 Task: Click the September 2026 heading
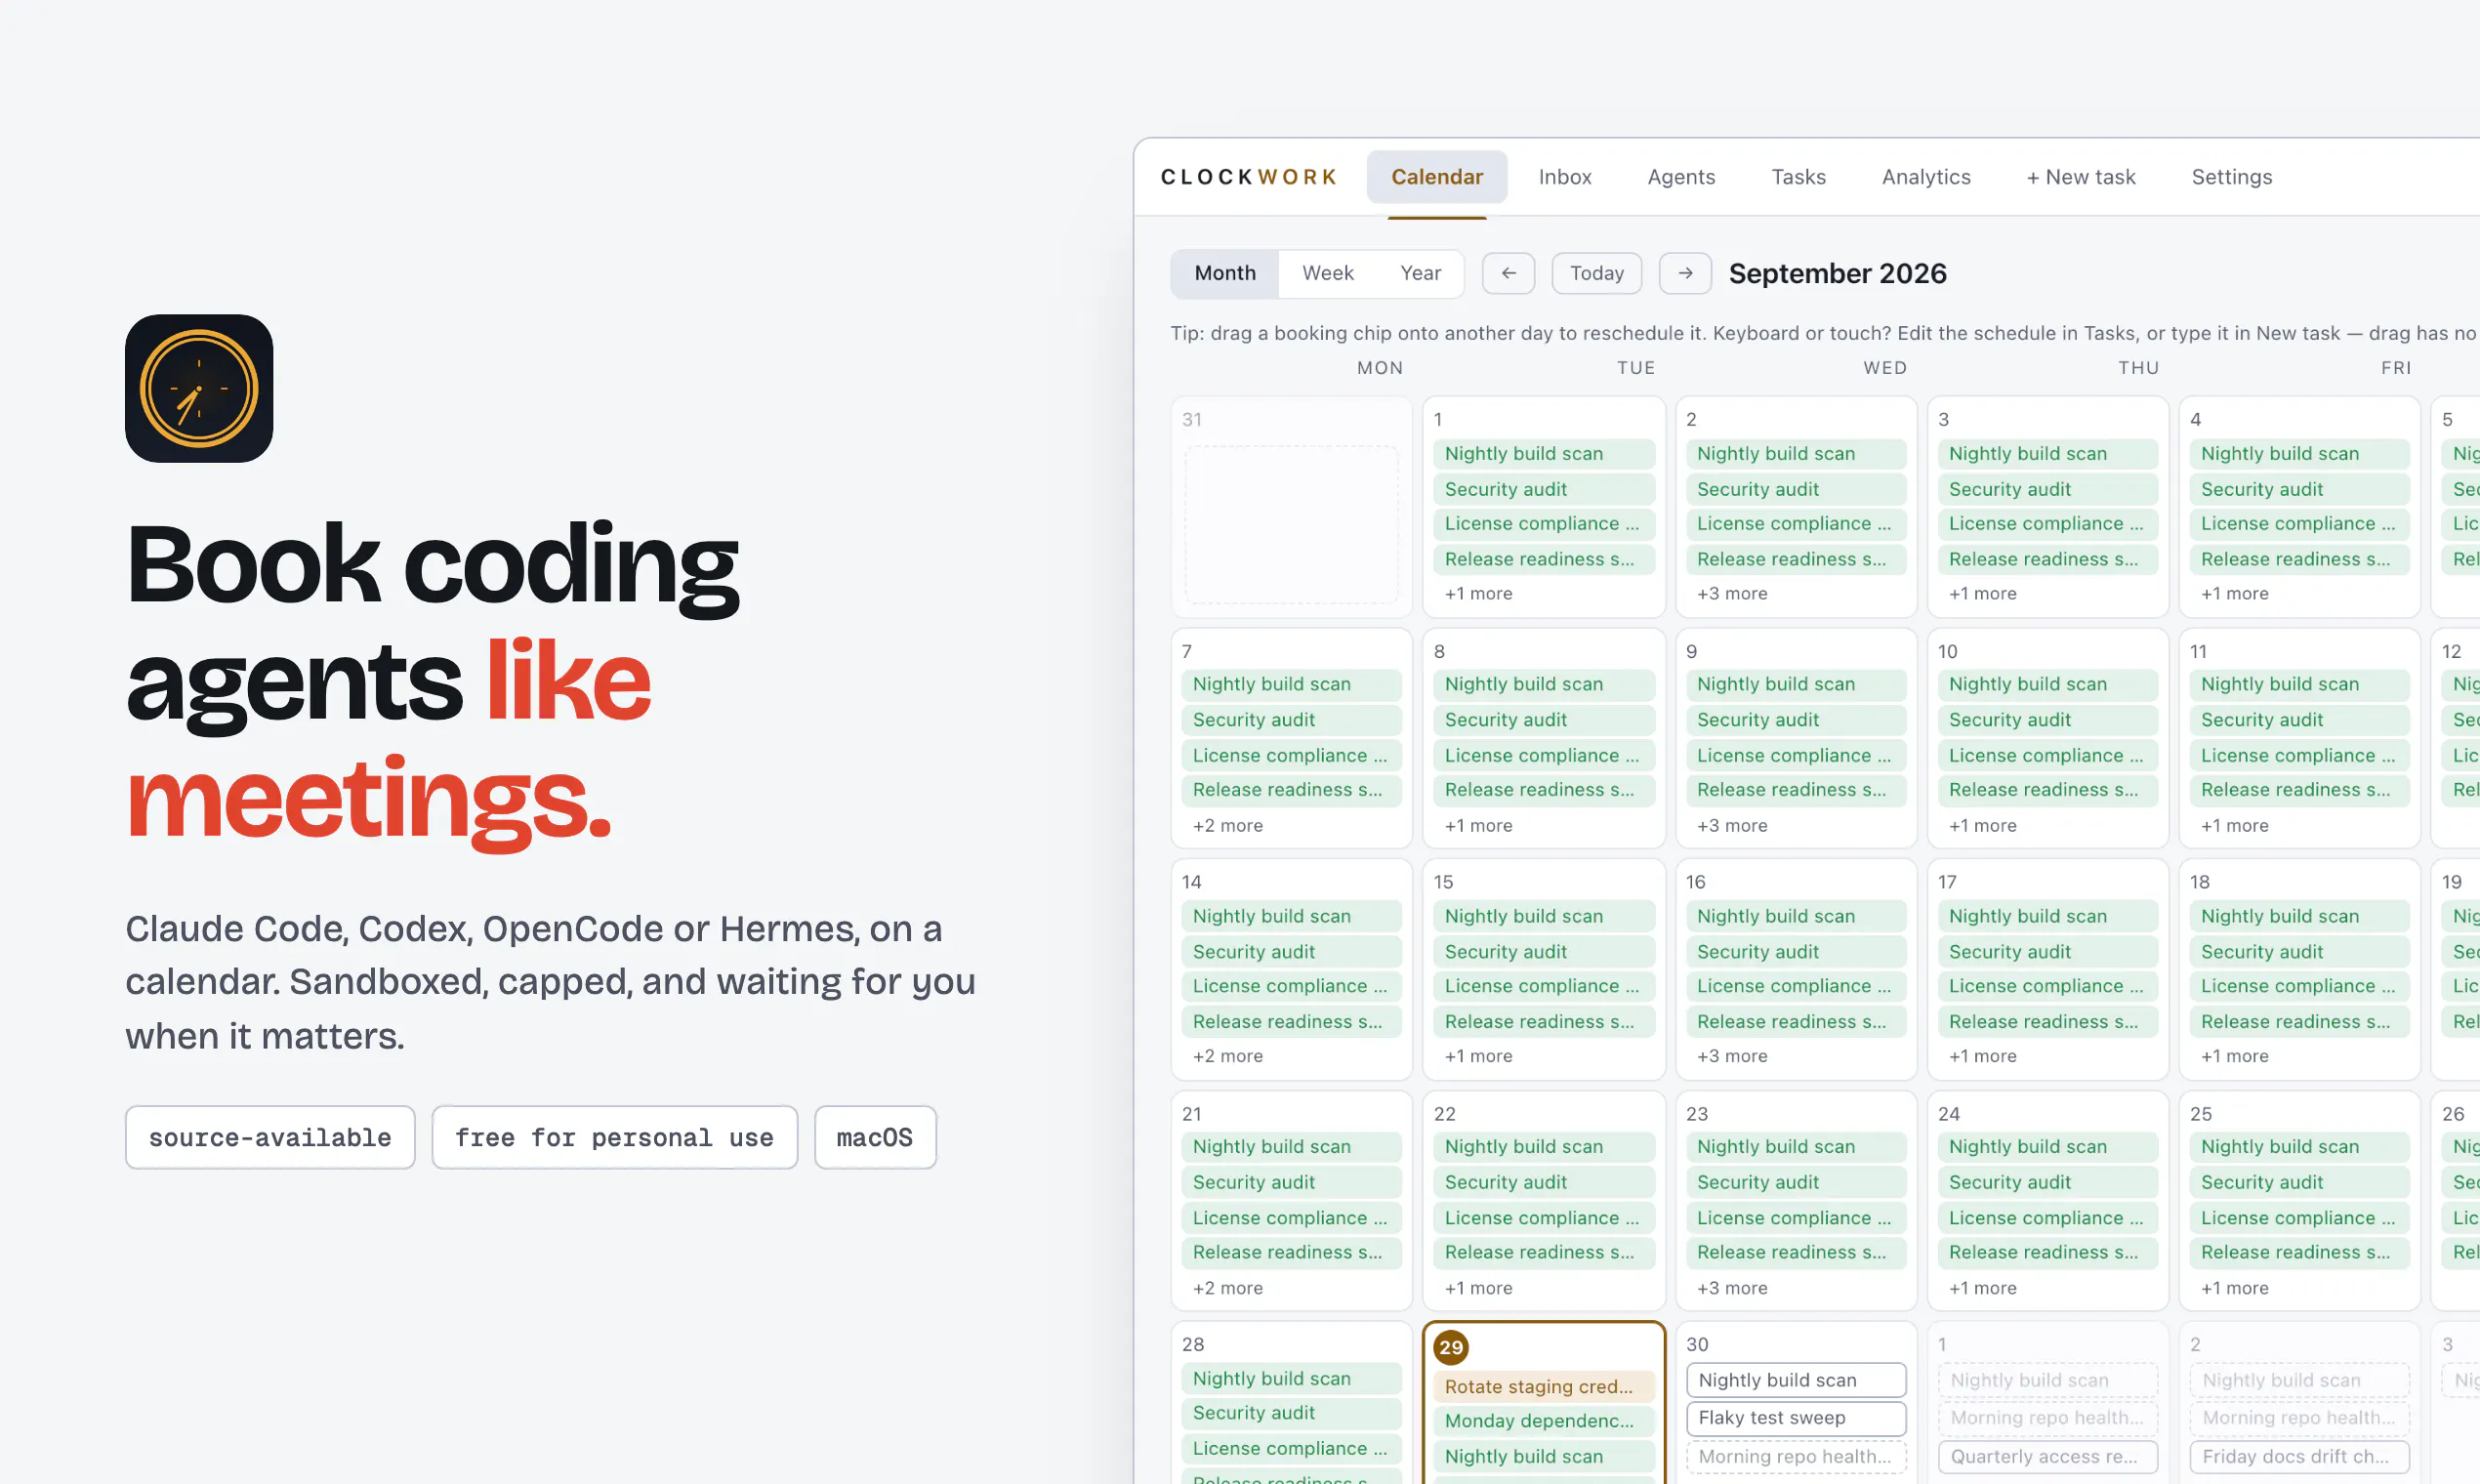(x=1837, y=273)
